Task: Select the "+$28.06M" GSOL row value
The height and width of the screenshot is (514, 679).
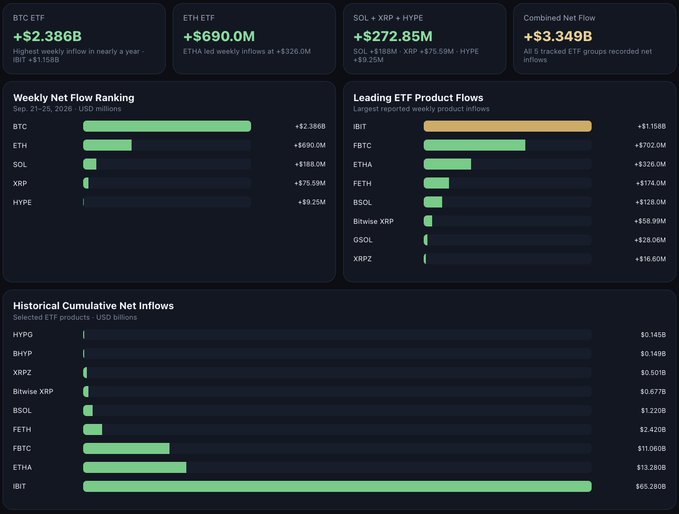Action: pyautogui.click(x=650, y=240)
